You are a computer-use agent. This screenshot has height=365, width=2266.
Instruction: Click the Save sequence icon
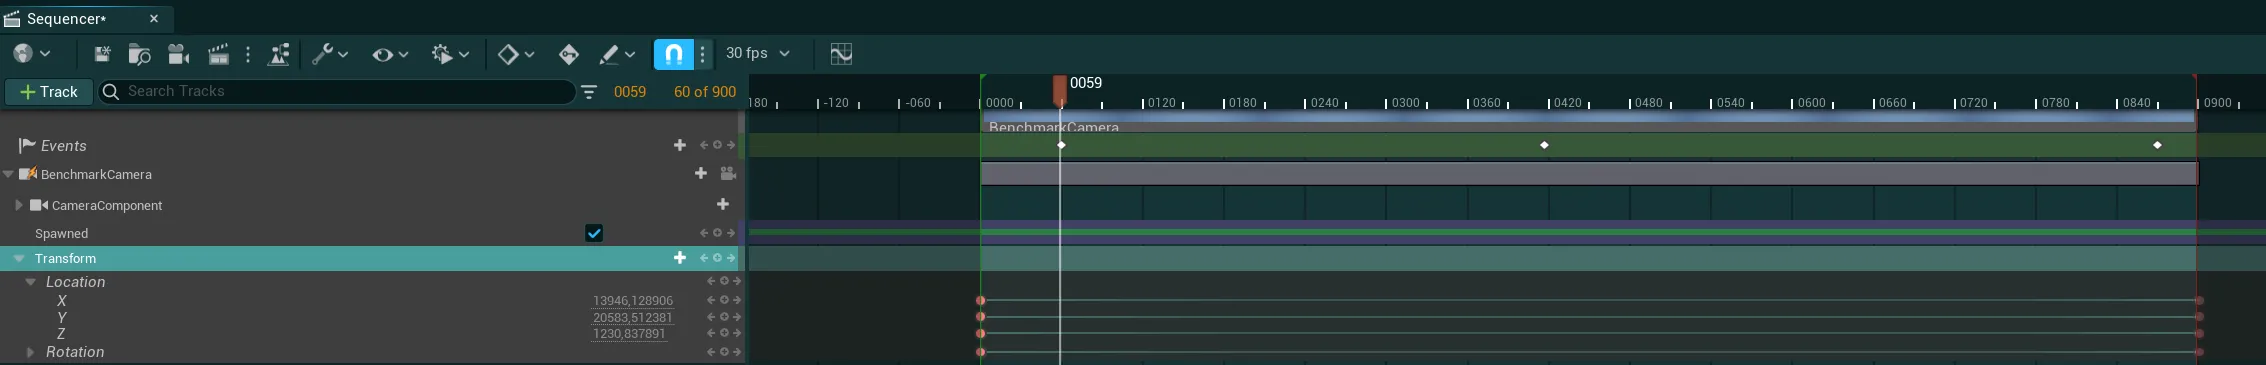pyautogui.click(x=102, y=54)
